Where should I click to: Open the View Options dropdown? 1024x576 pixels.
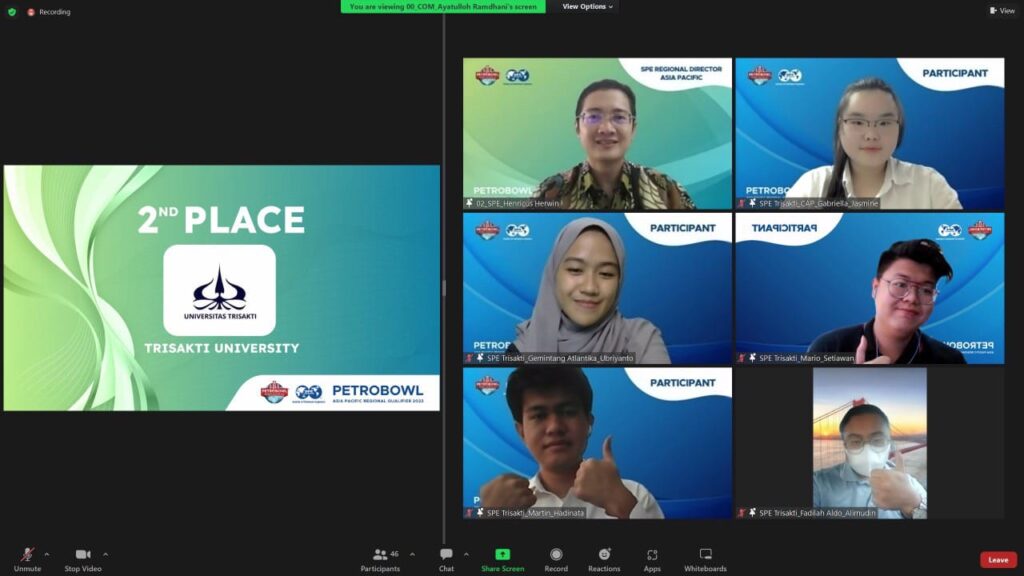[587, 7]
